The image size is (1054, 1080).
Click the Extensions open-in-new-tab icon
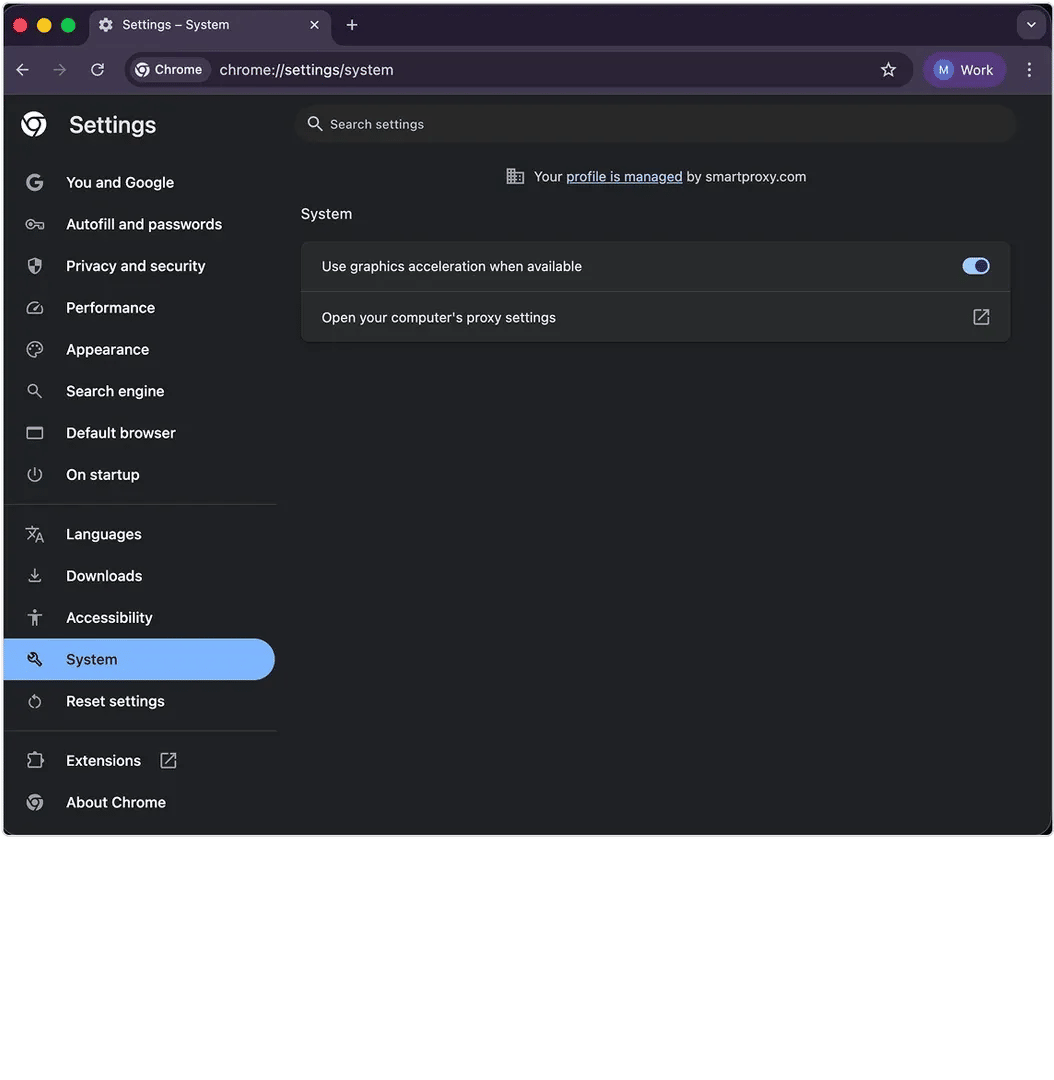coord(168,761)
